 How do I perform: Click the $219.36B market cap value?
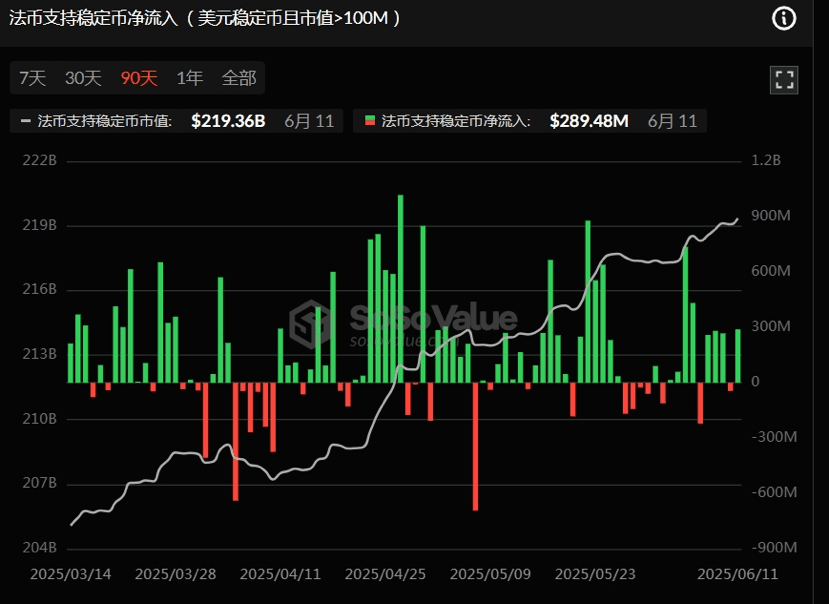coord(228,121)
